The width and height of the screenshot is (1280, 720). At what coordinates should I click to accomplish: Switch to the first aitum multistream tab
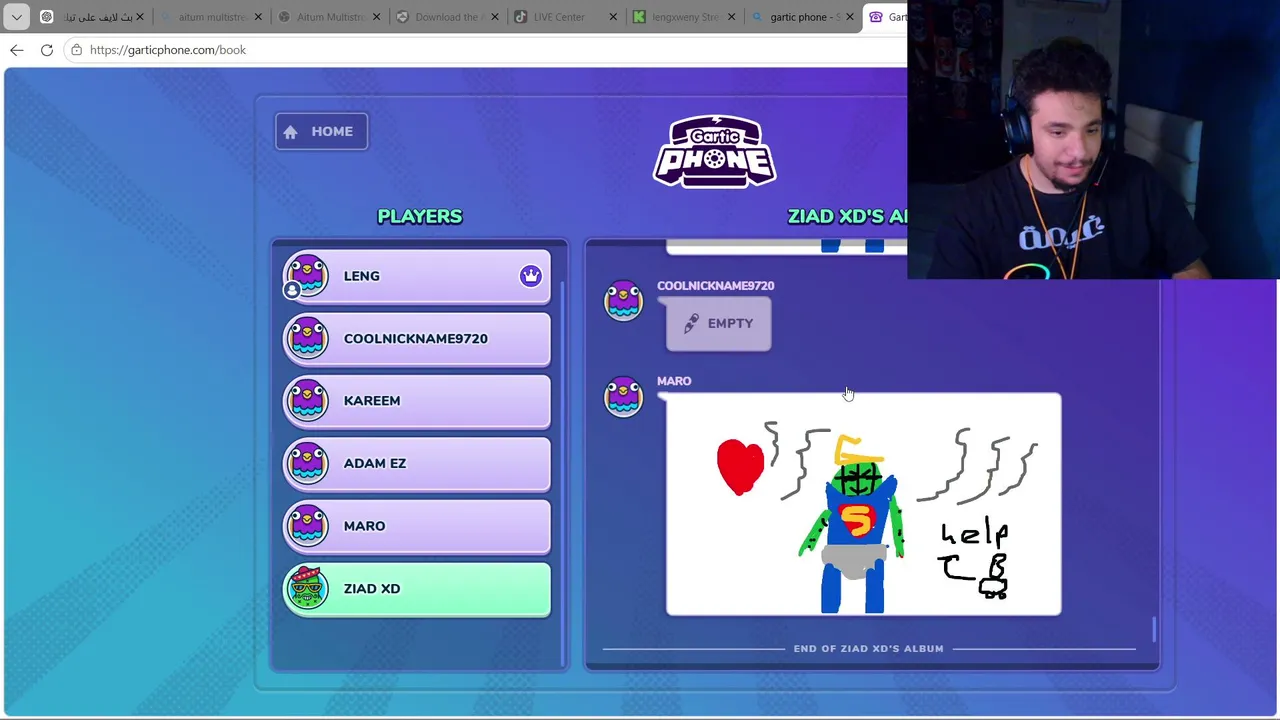point(211,17)
